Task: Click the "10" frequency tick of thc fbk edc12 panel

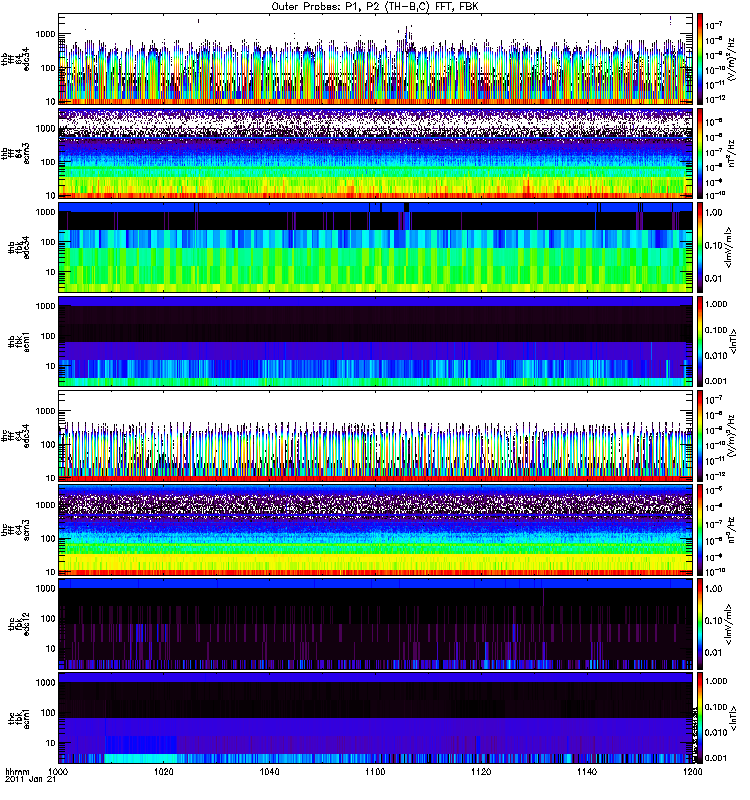Action: coord(51,649)
